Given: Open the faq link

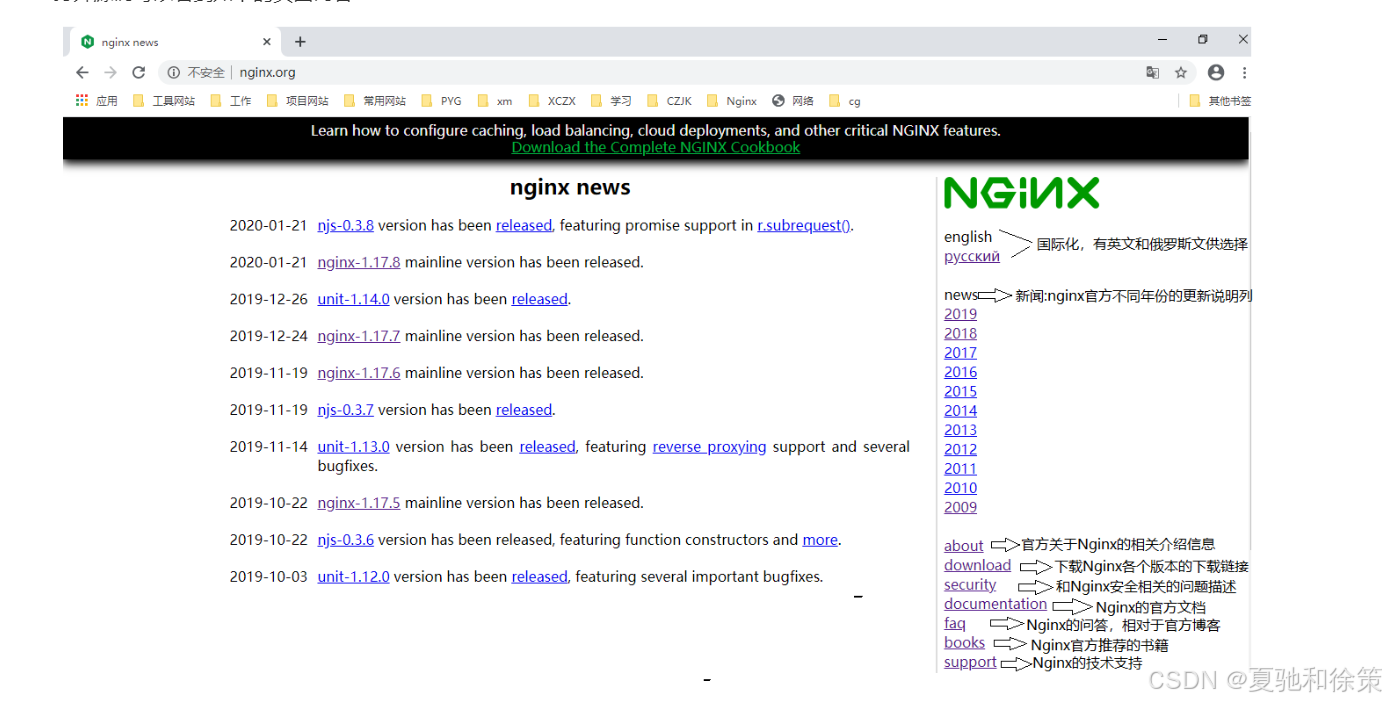Looking at the screenshot, I should [x=955, y=624].
